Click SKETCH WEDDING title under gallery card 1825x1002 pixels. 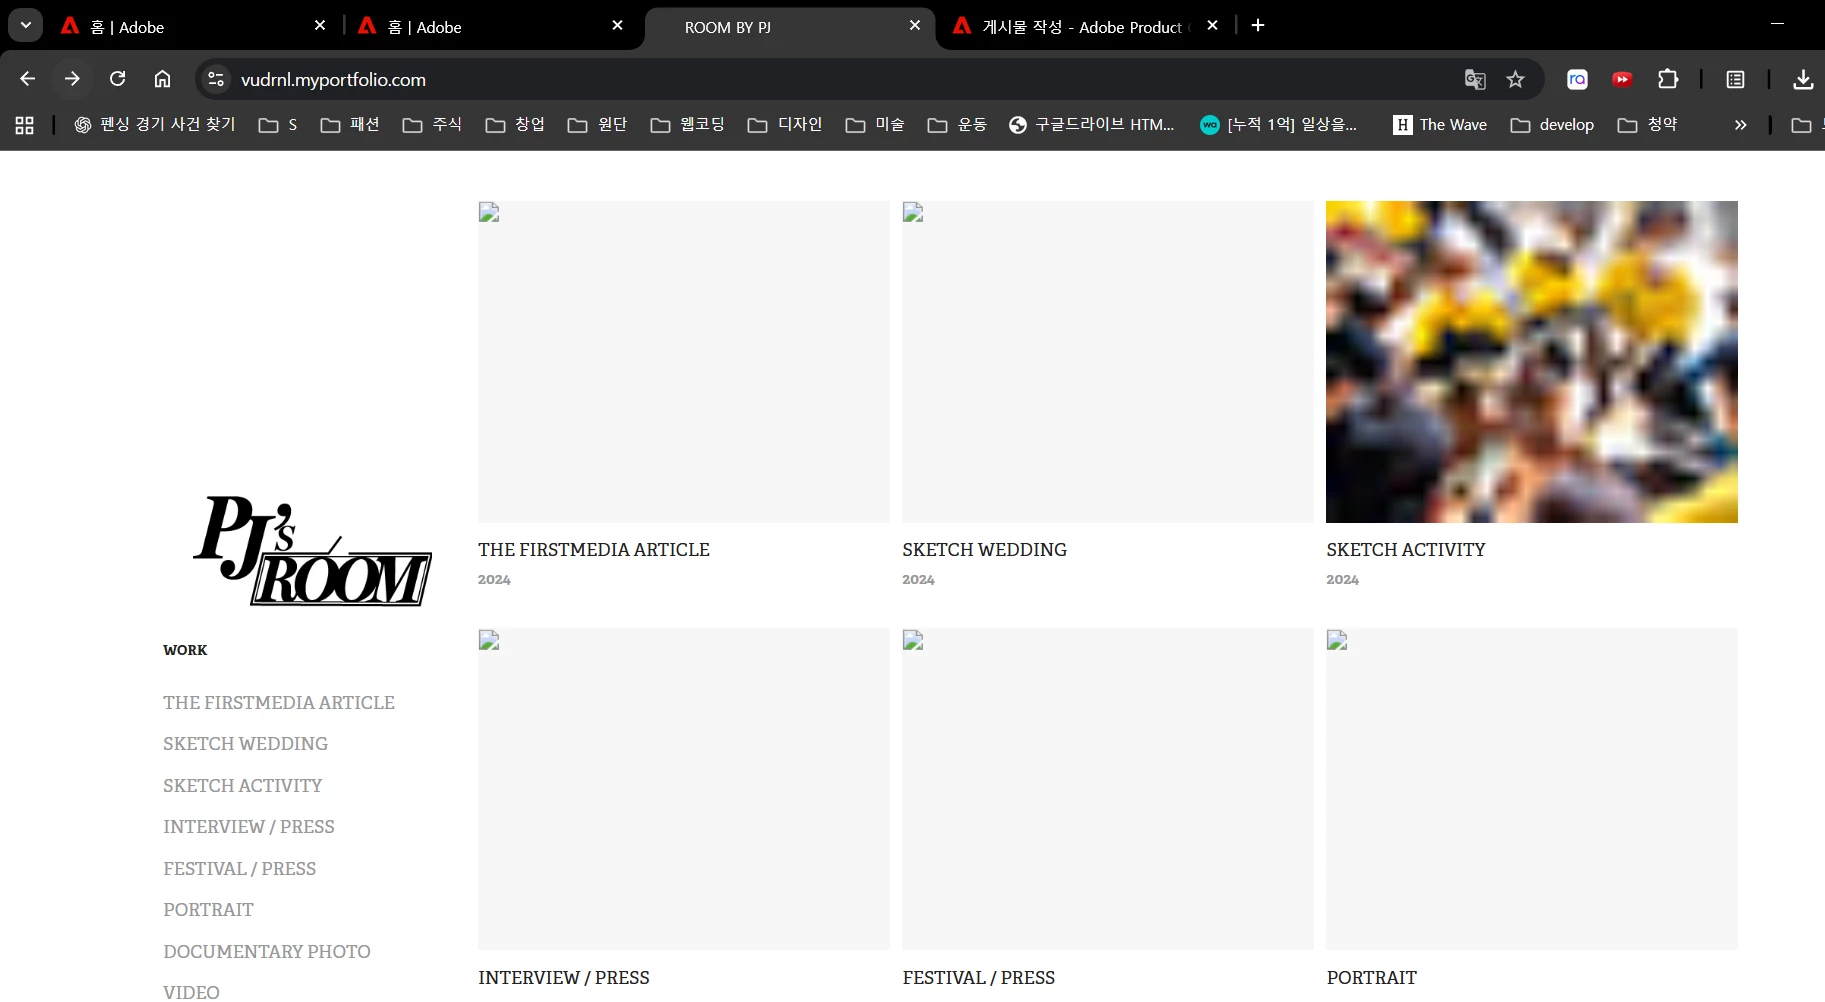click(985, 549)
